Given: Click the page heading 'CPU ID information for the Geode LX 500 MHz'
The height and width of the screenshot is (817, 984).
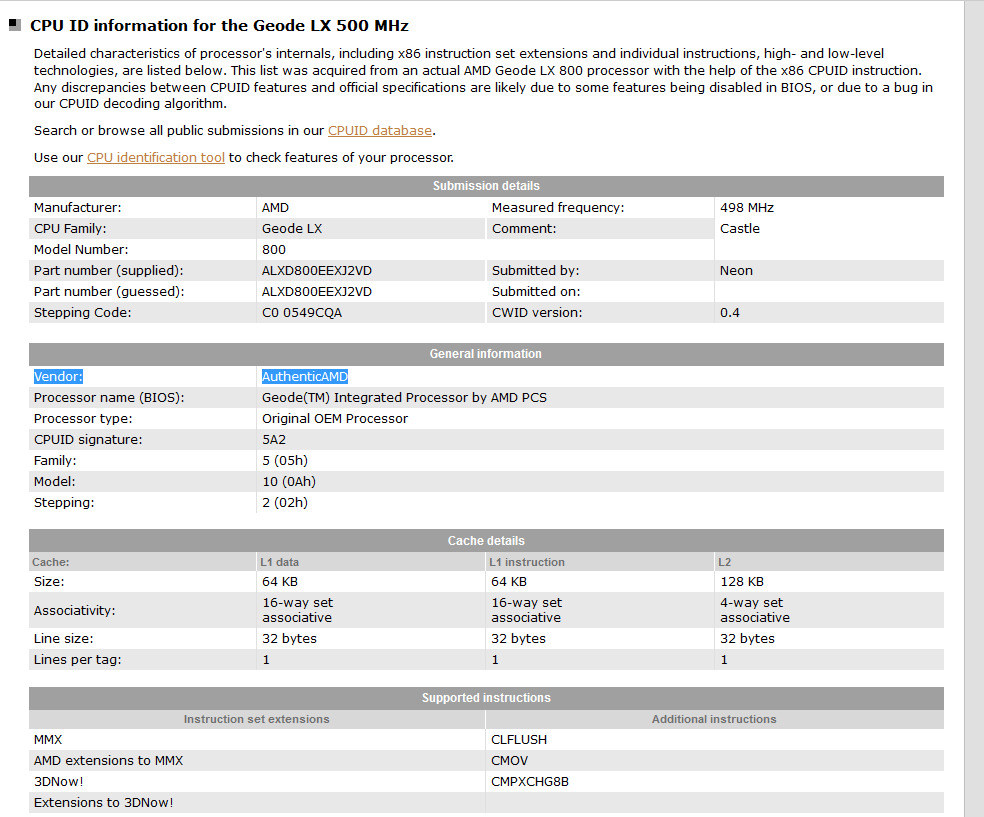Looking at the screenshot, I should [219, 26].
